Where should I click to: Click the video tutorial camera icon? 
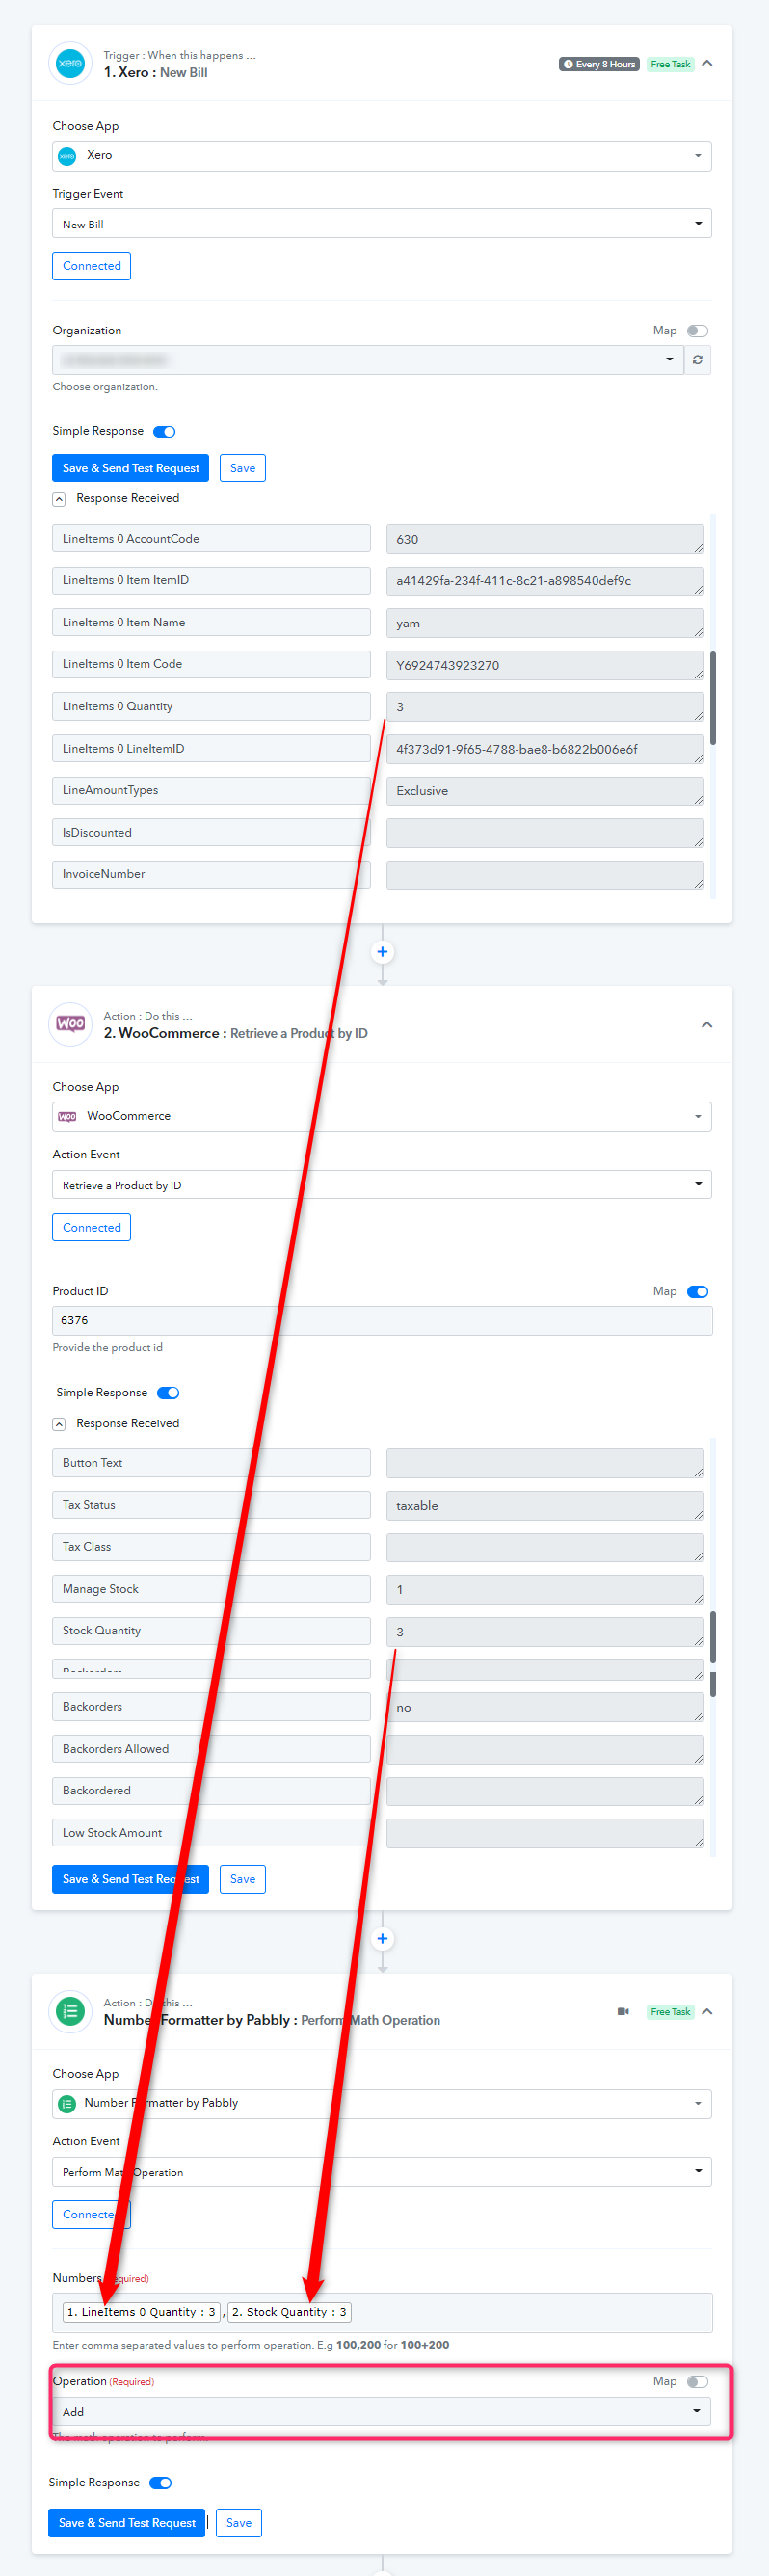(623, 2011)
